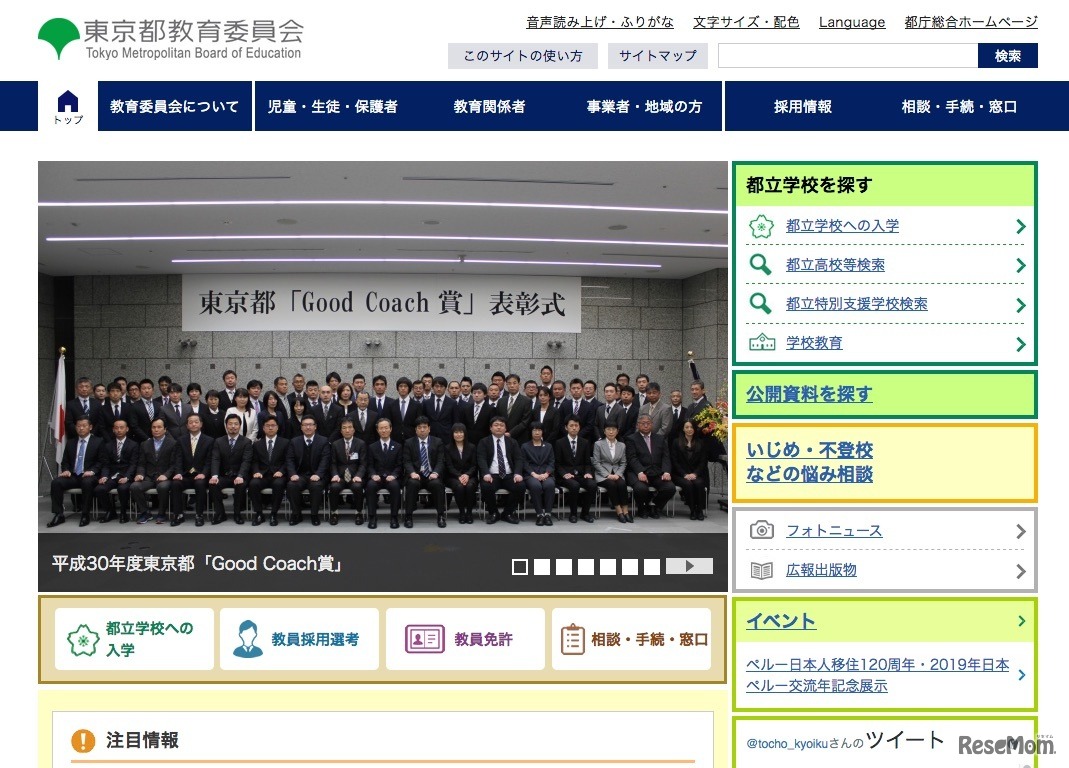The height and width of the screenshot is (768, 1069).
Task: Click magnifier icon next to 都立高校等検索
Action: (760, 265)
